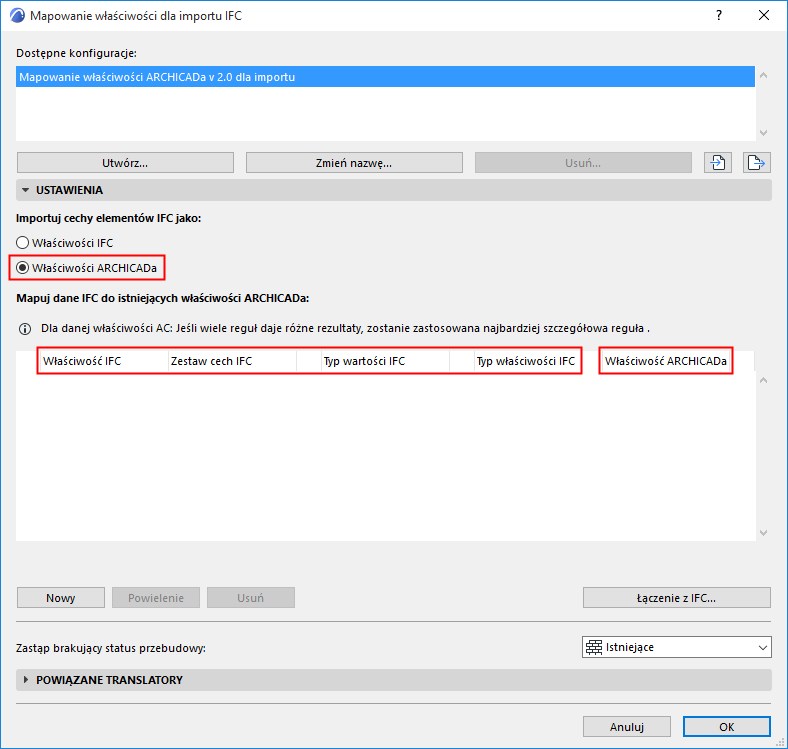This screenshot has width=788, height=749.
Task: Click the Typ właściwości IFC column header
Action: (x=528, y=361)
